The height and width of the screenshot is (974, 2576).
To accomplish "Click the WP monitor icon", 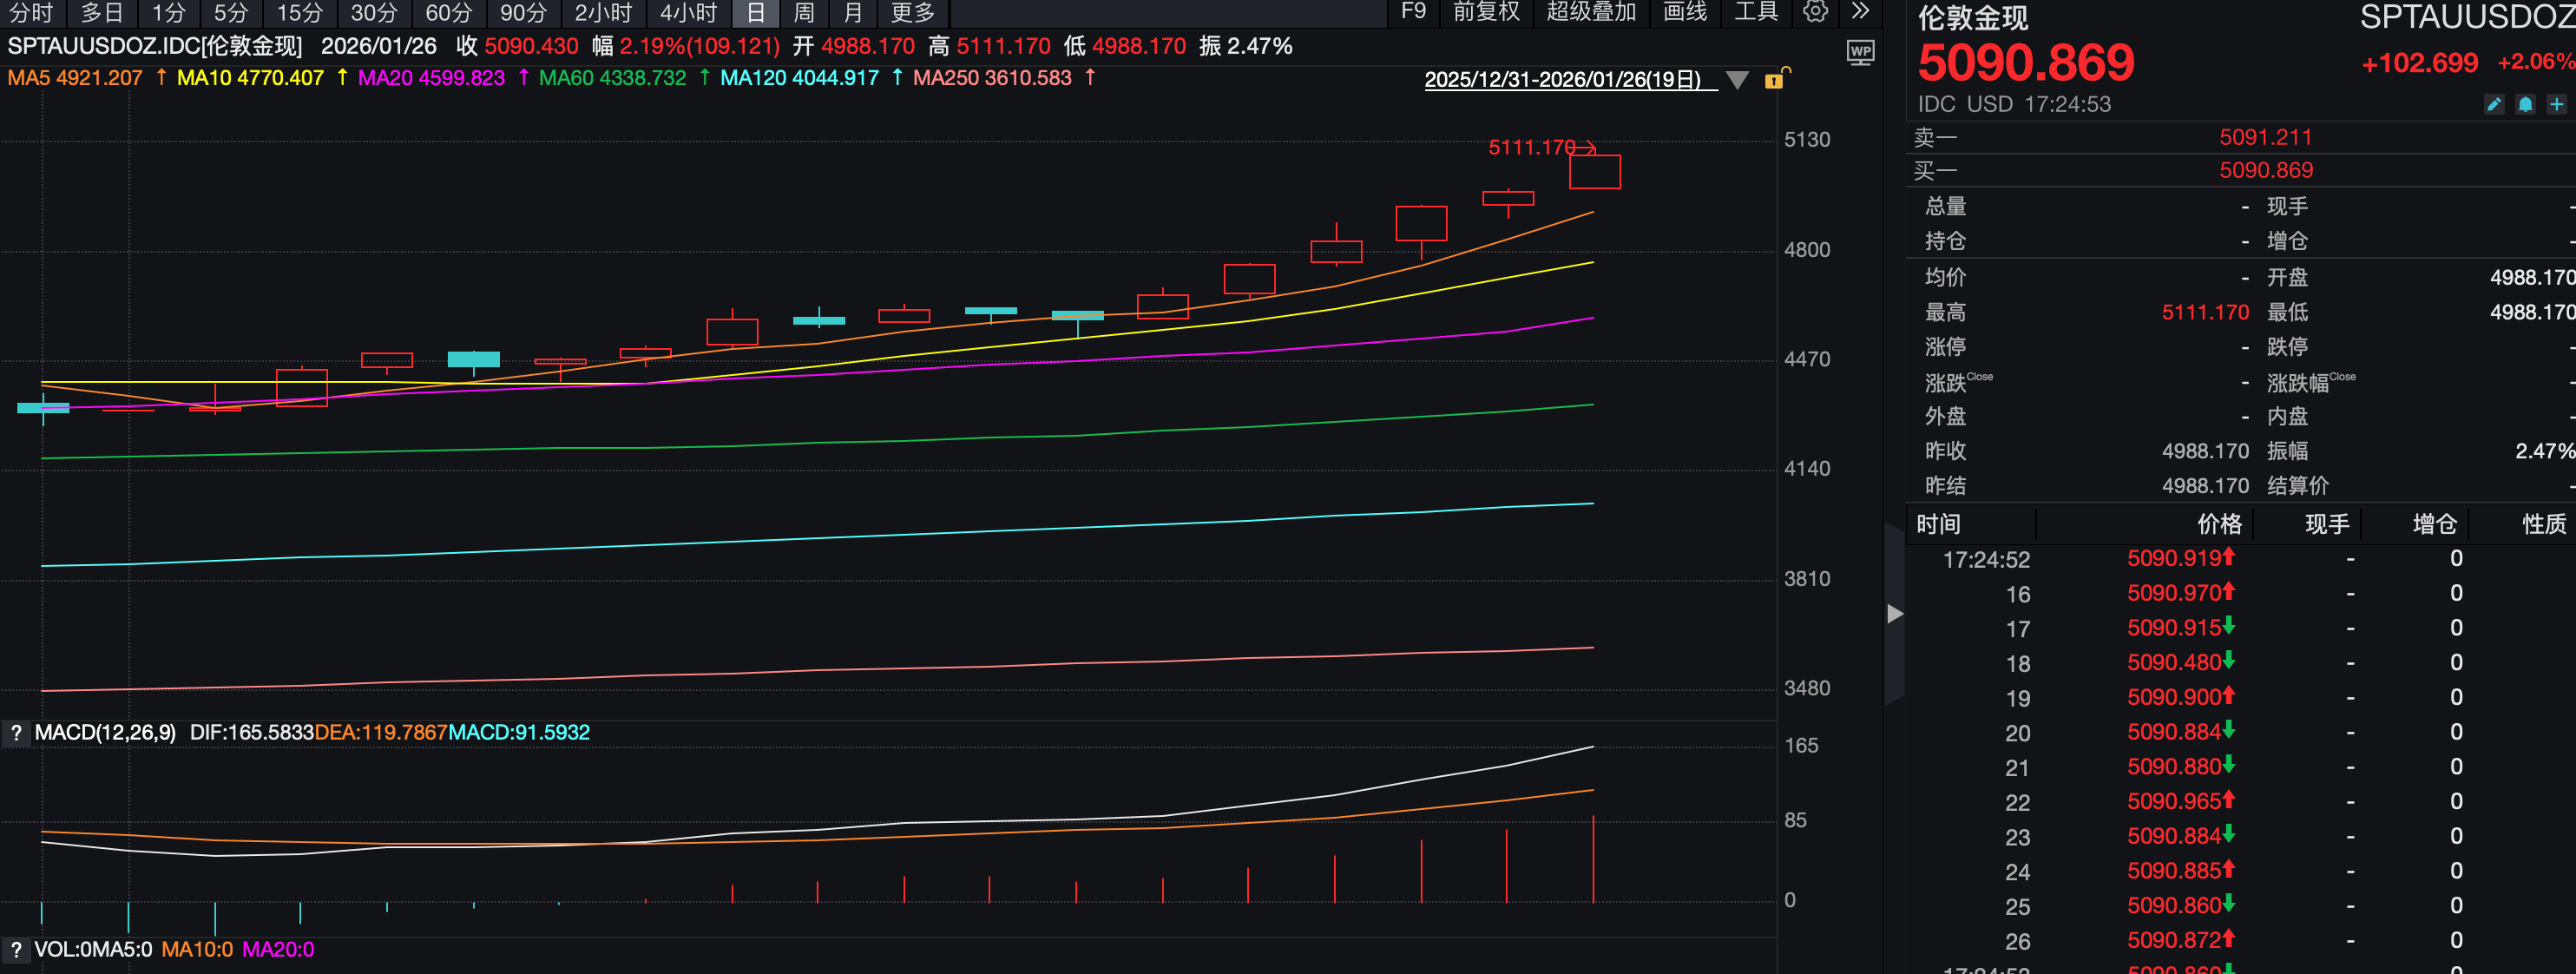I will pos(1860,52).
